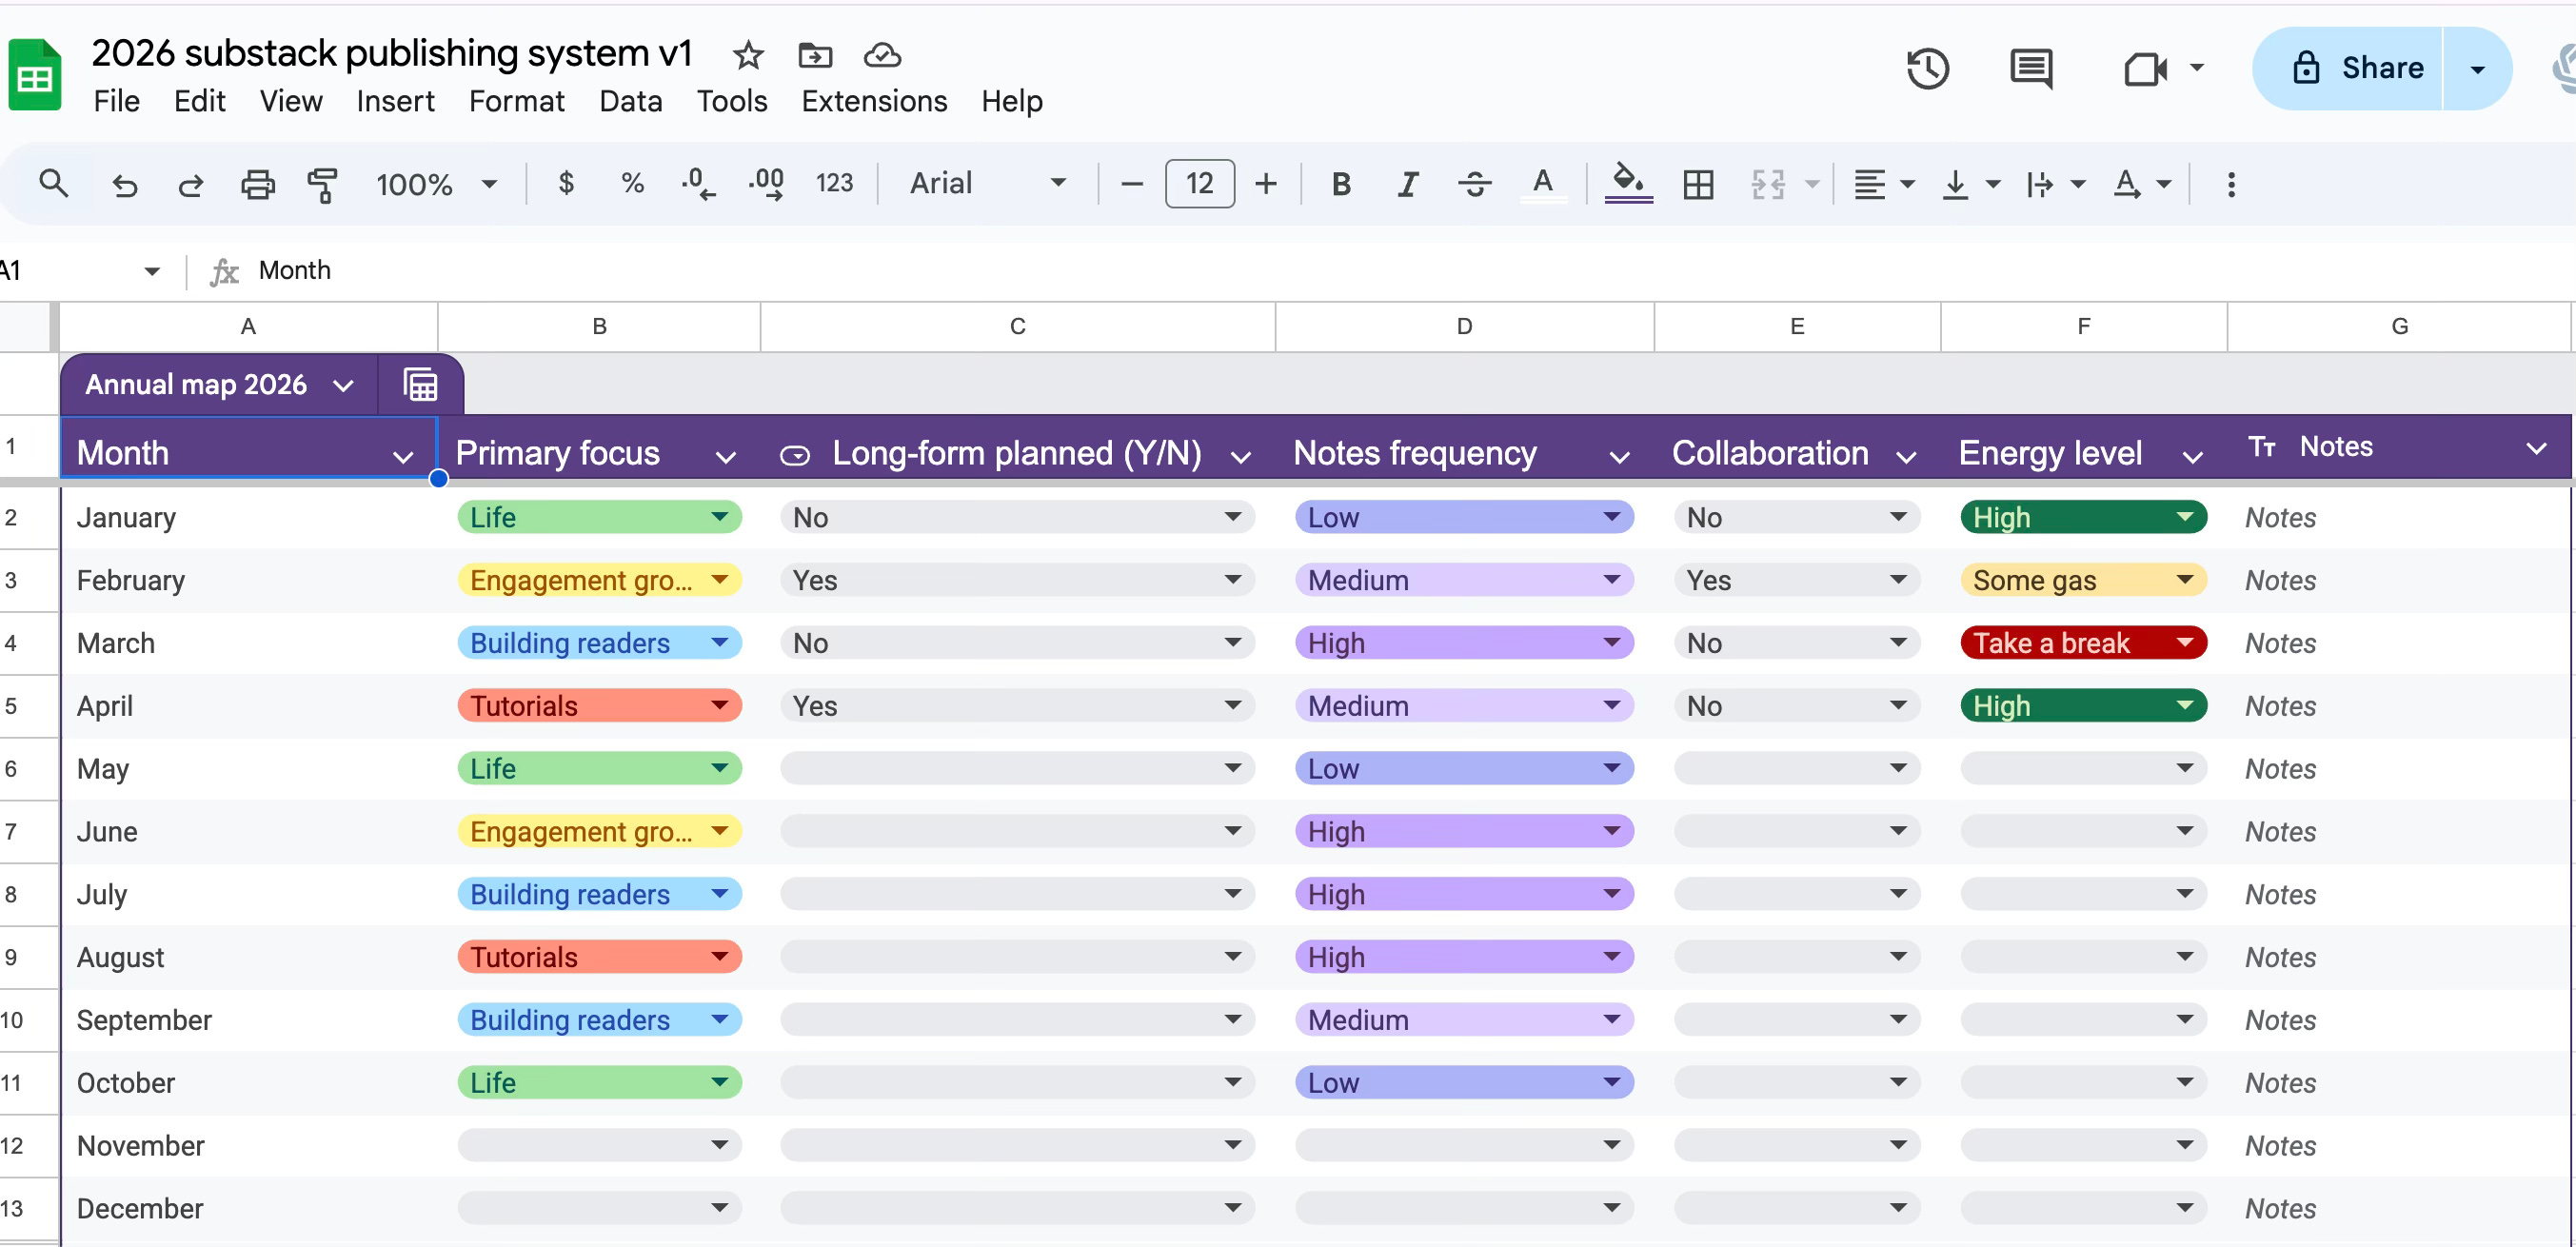Open March's Energy level dropdown
2576x1247 pixels.
click(2185, 642)
